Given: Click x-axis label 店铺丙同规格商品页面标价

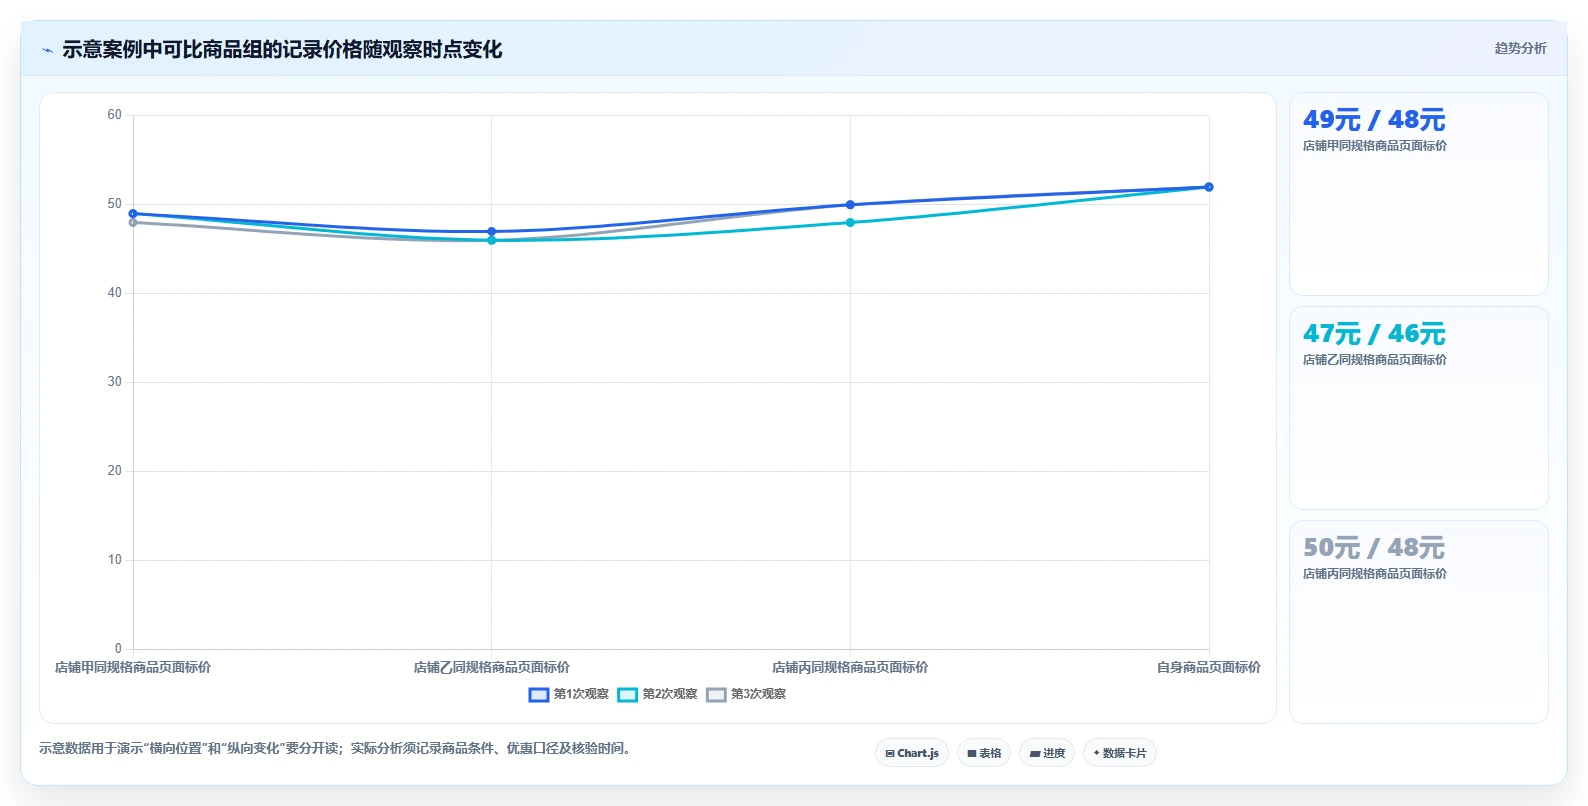Looking at the screenshot, I should [x=850, y=667].
